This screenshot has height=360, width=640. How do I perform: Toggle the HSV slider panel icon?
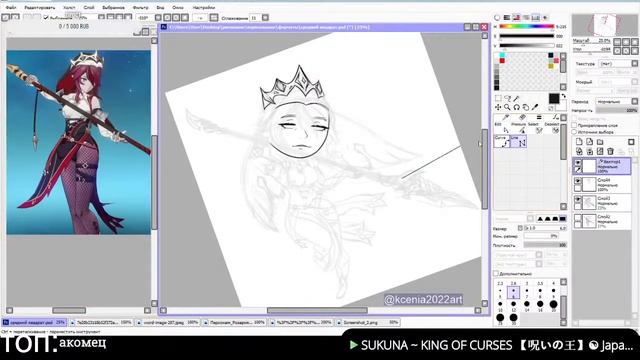coord(516,18)
